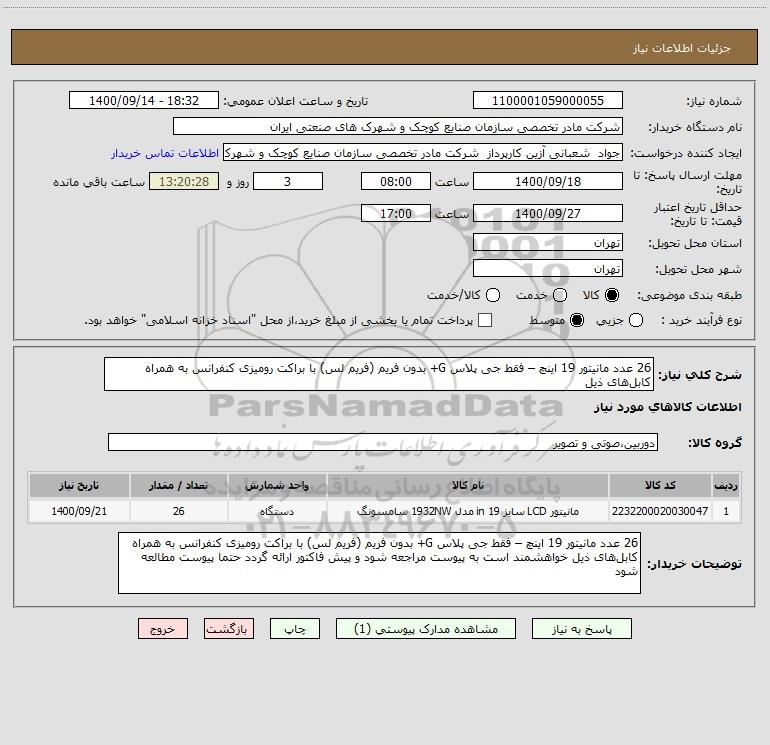Image resolution: width=770 pixels, height=745 pixels.
Task: Click the تاریخ نیاز column header
Action: [x=79, y=485]
